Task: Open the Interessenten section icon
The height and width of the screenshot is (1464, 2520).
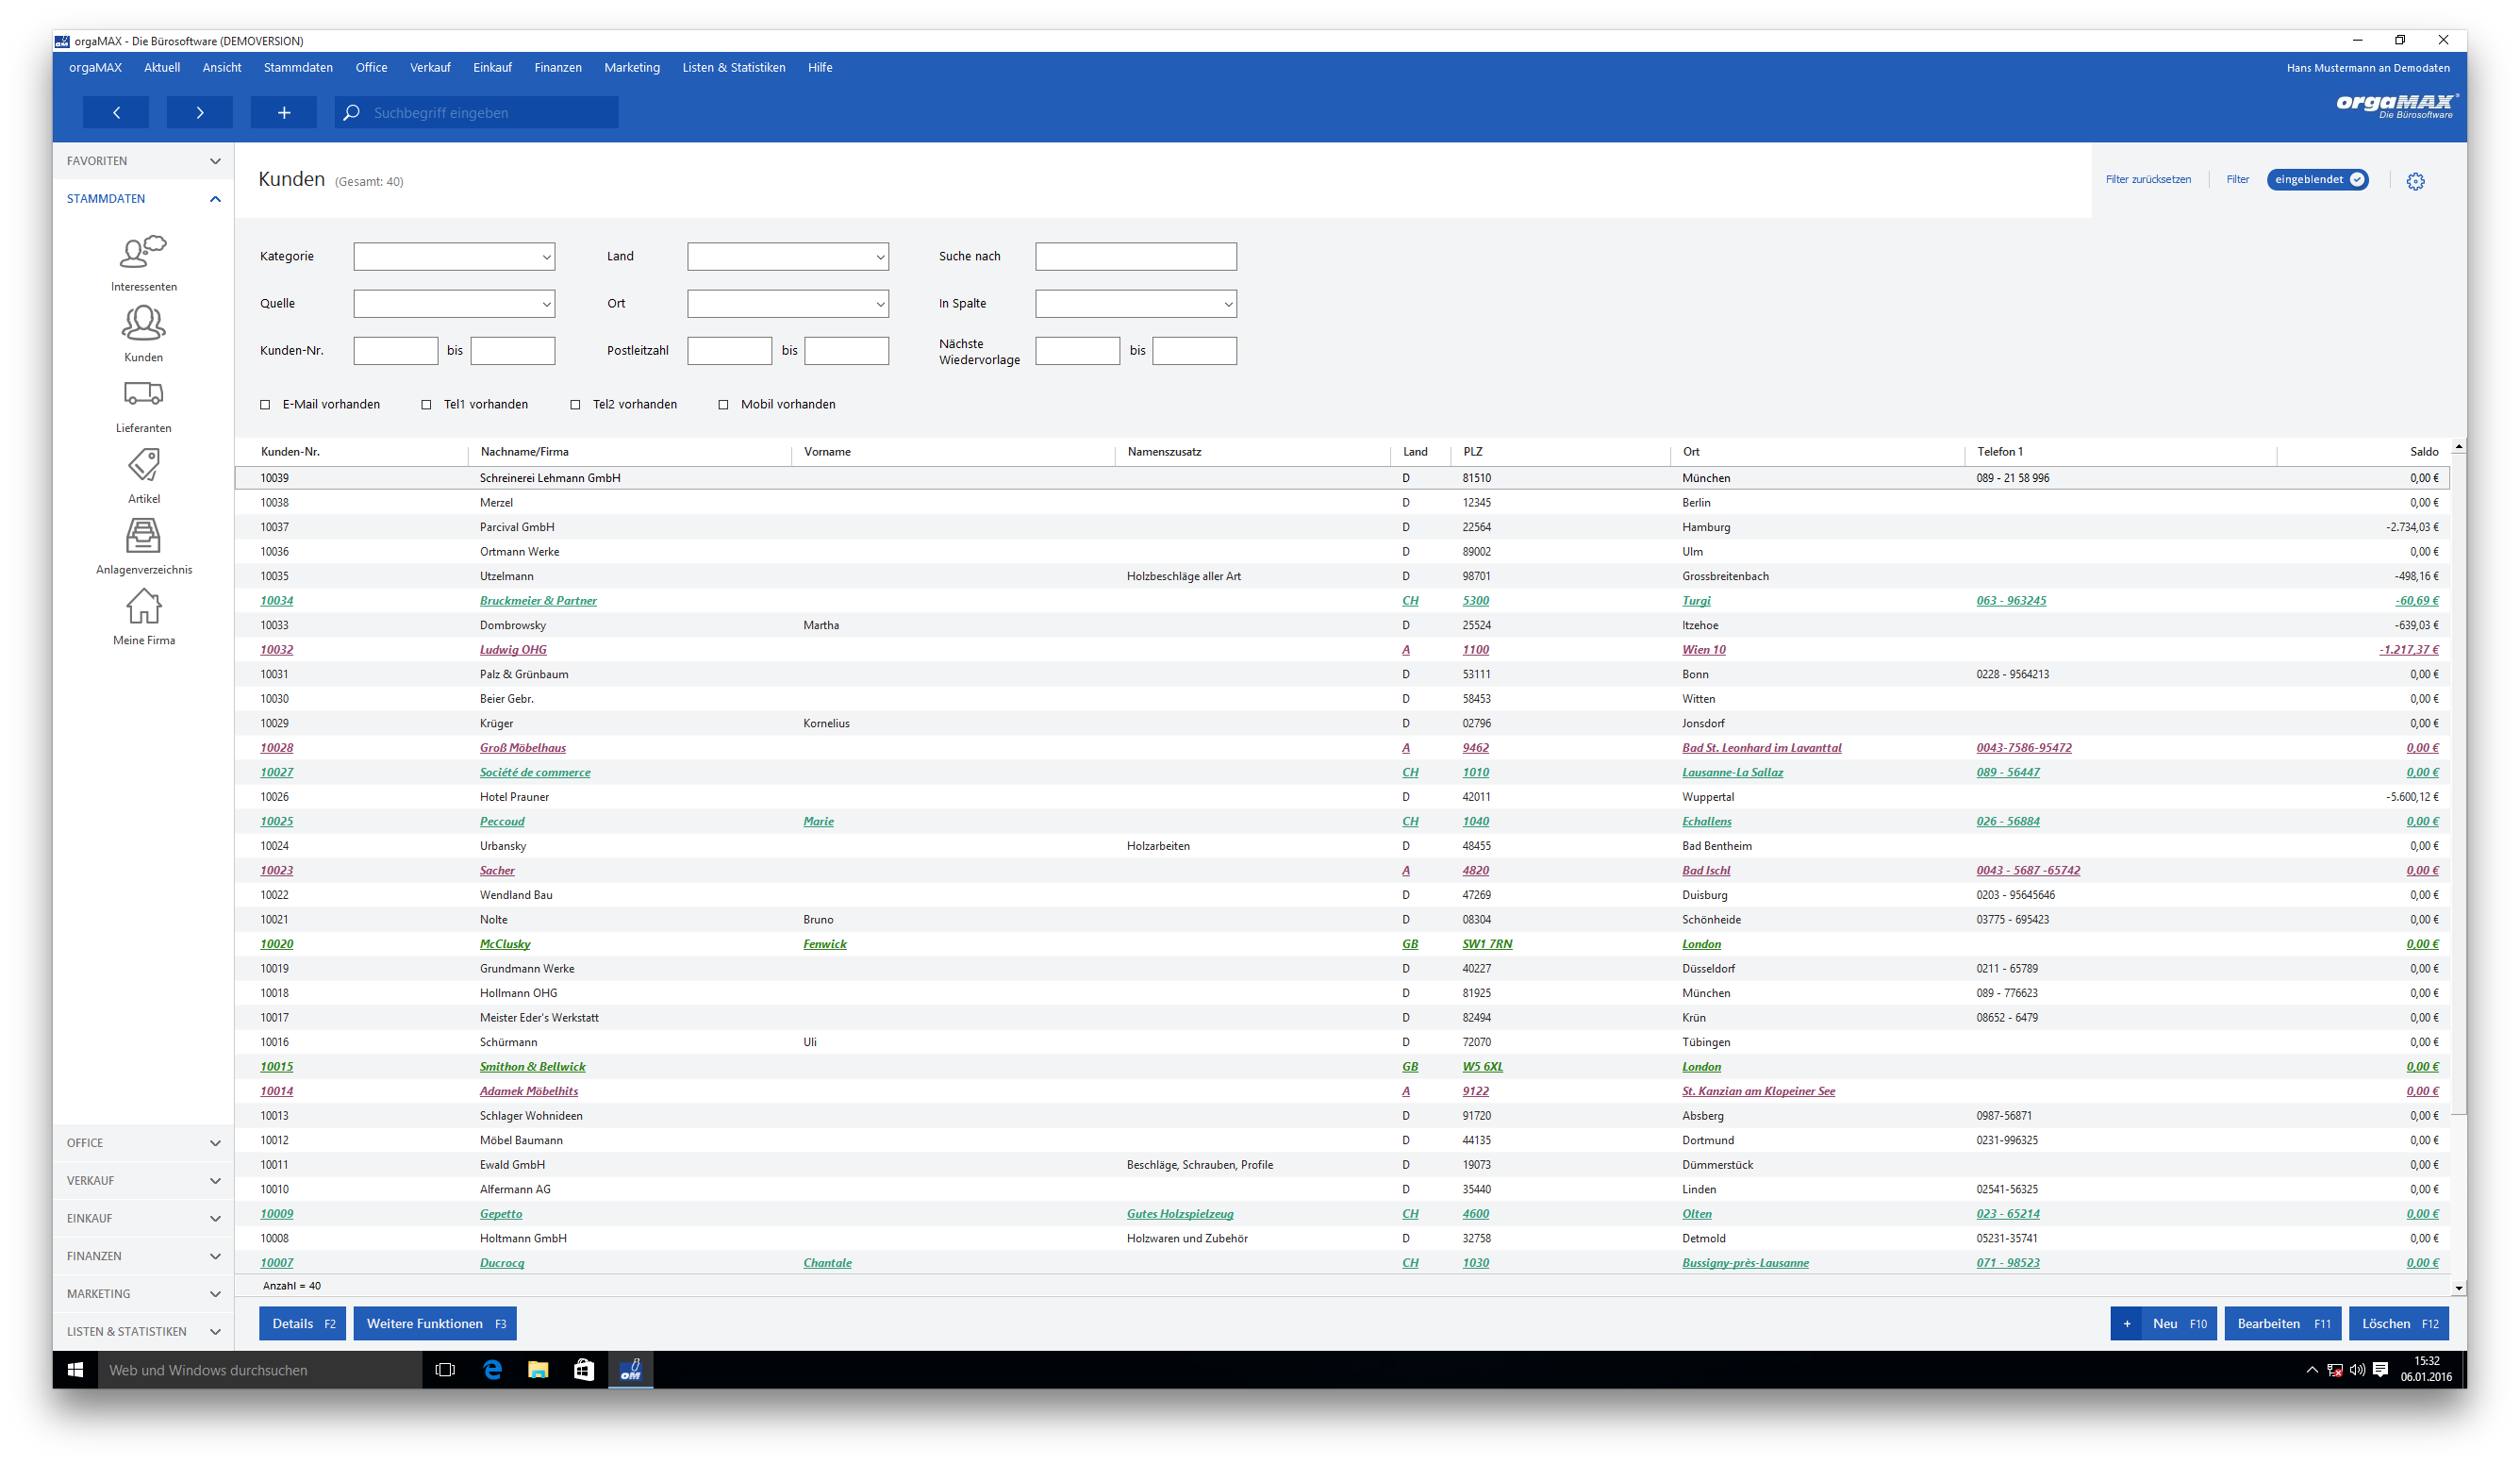Action: (x=143, y=251)
